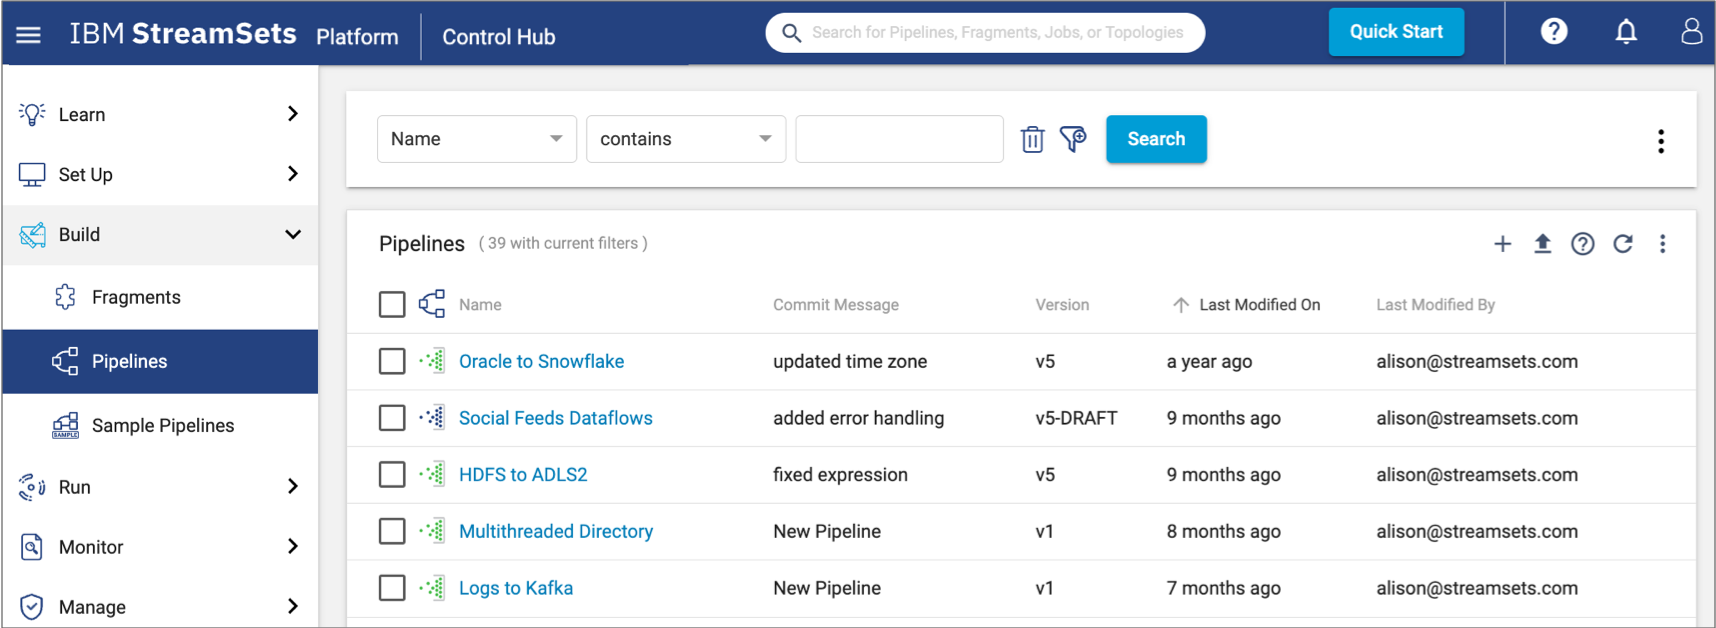Add another filter with funnel icon
Image resolution: width=1716 pixels, height=628 pixels.
click(1073, 139)
